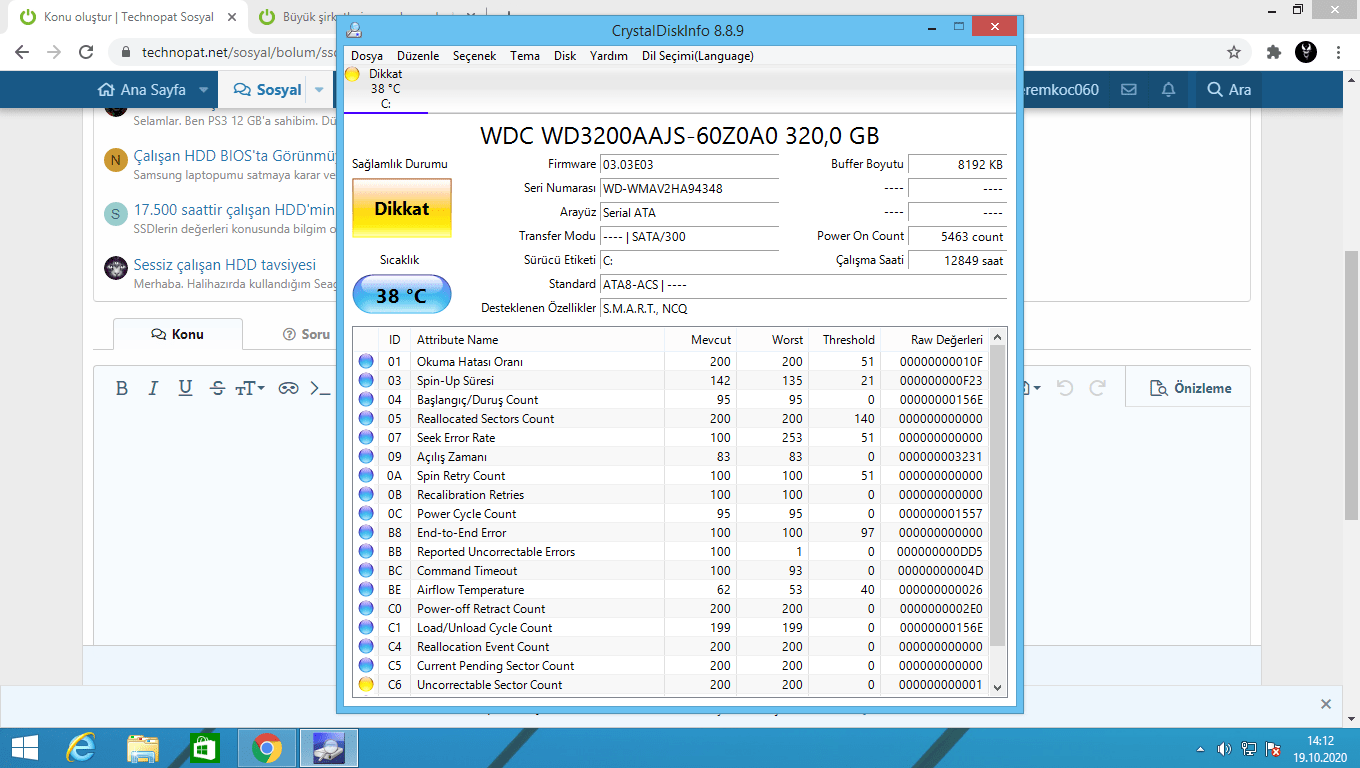The height and width of the screenshot is (768, 1360).
Task: Click the Attribute Name column header
Action: [x=537, y=339]
